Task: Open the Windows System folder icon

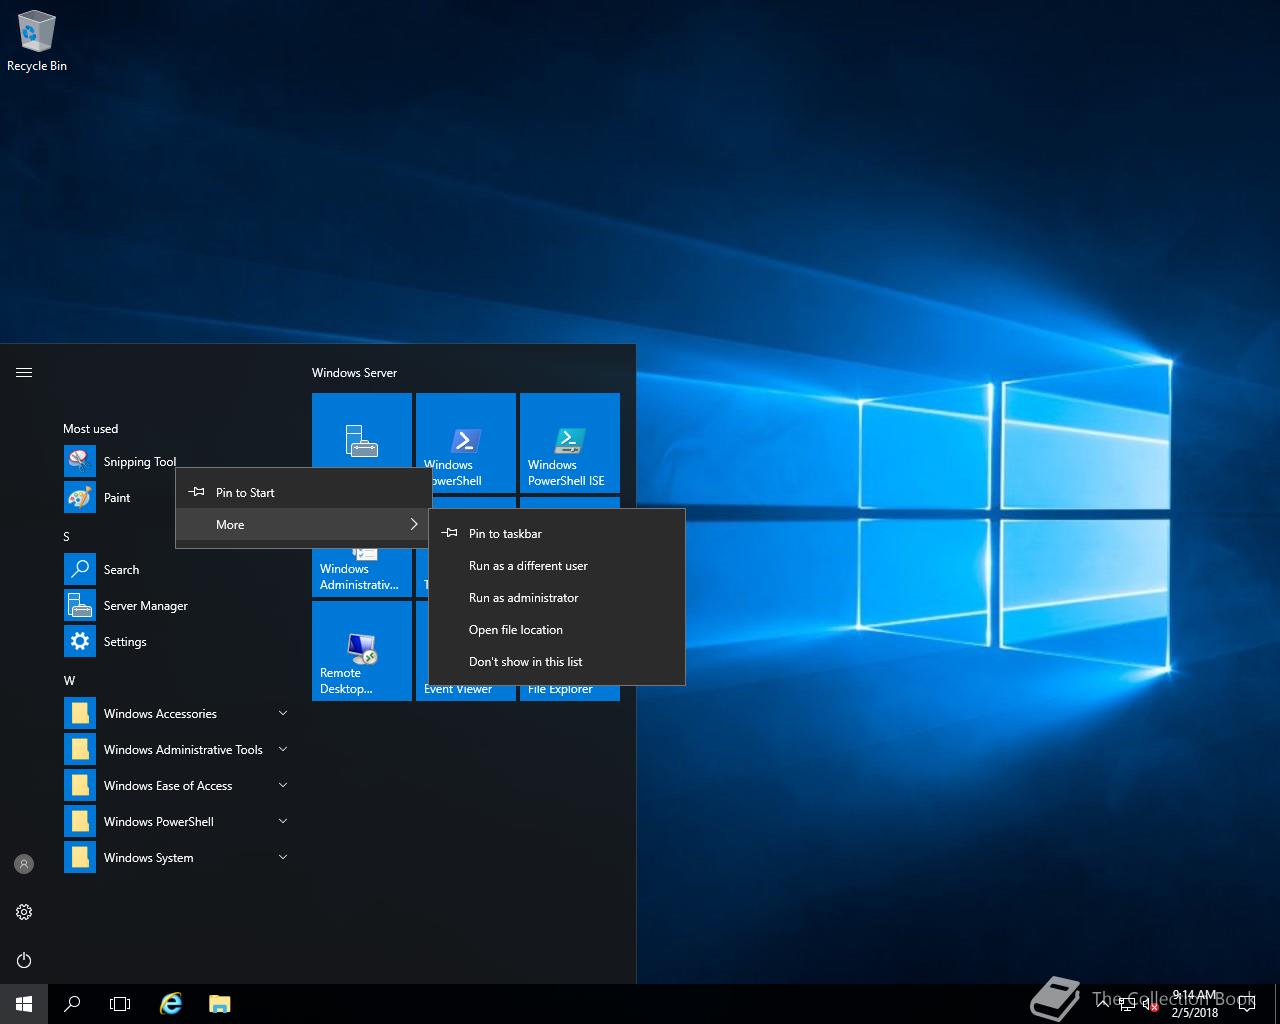Action: point(80,857)
